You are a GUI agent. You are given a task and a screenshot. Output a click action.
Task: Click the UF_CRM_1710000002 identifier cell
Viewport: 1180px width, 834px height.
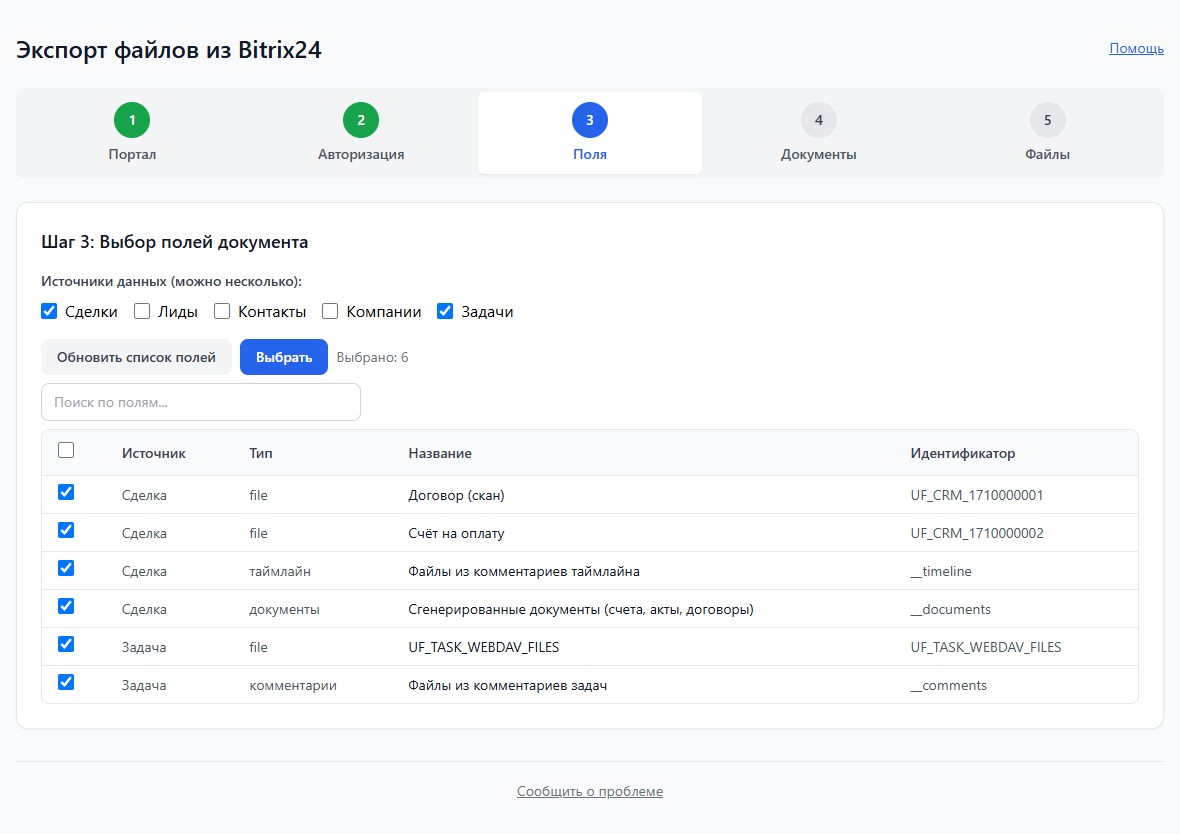[977, 533]
